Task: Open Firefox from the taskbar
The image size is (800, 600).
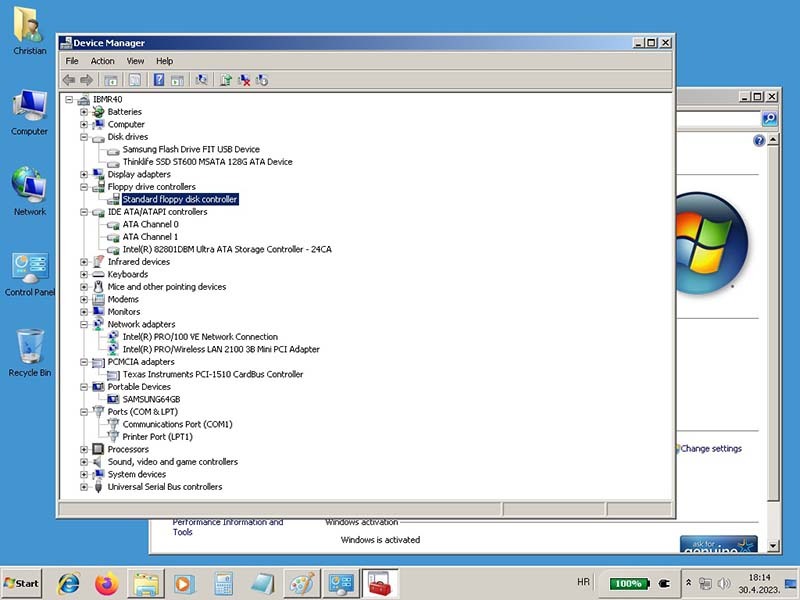Action: pos(106,582)
